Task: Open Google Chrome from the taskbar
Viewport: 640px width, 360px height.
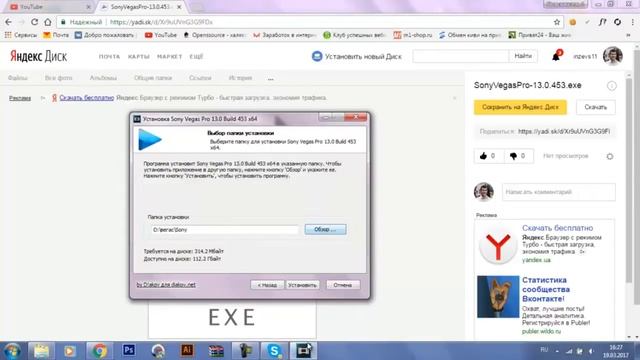Action: [x=99, y=351]
